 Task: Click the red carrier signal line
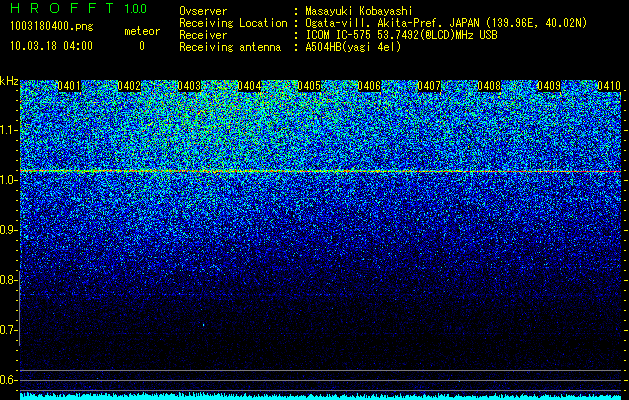(x=320, y=171)
